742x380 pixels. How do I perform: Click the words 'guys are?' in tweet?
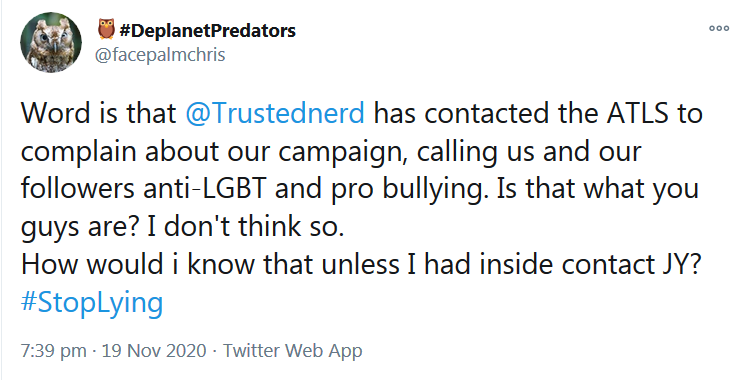pyautogui.click(x=80, y=227)
